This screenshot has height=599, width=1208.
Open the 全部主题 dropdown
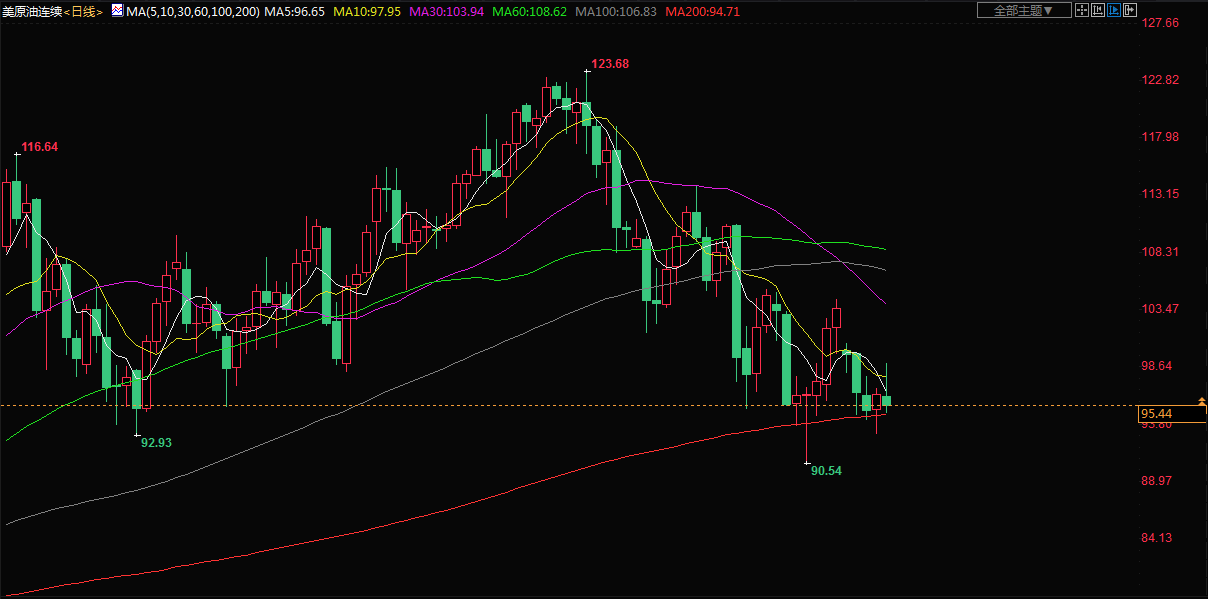(1023, 10)
